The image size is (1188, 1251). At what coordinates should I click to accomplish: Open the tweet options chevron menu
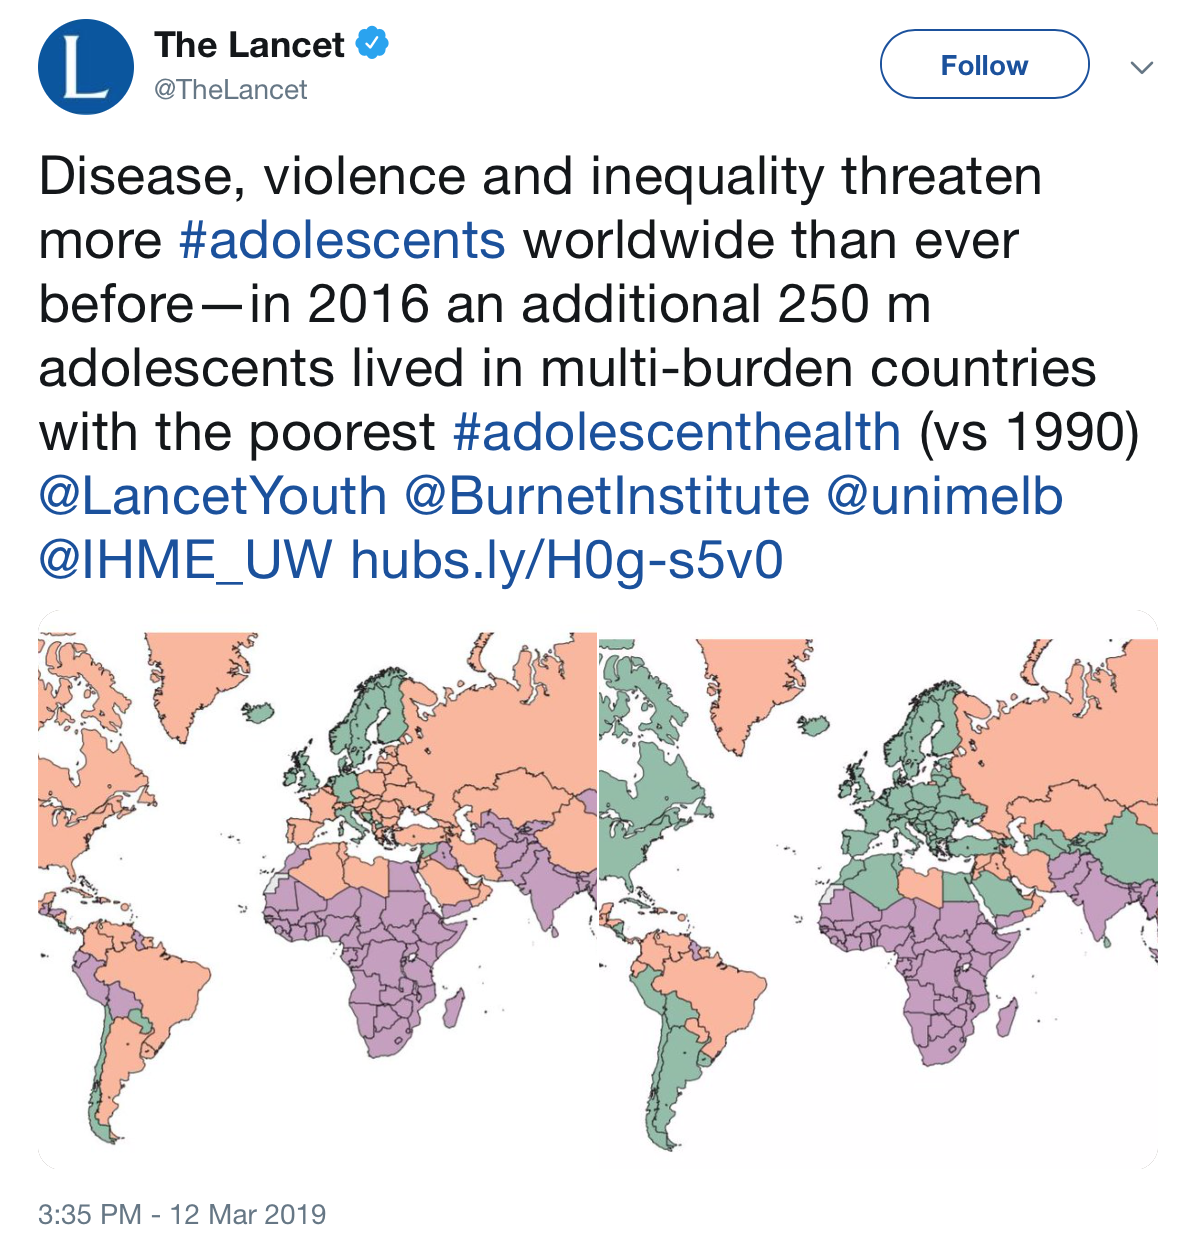pyautogui.click(x=1141, y=67)
